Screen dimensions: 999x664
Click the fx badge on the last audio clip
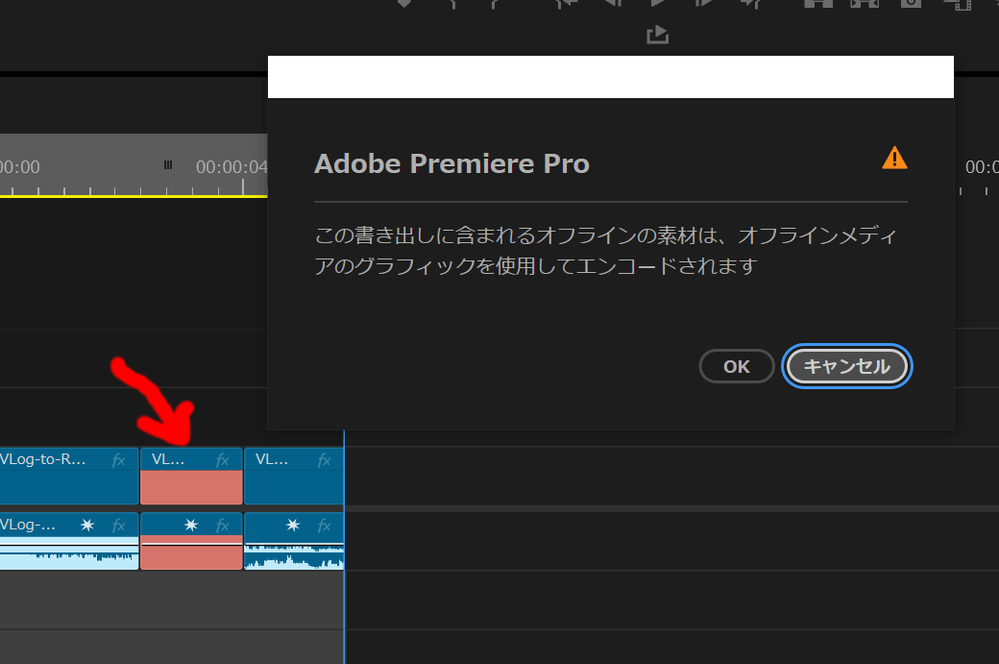tap(324, 526)
